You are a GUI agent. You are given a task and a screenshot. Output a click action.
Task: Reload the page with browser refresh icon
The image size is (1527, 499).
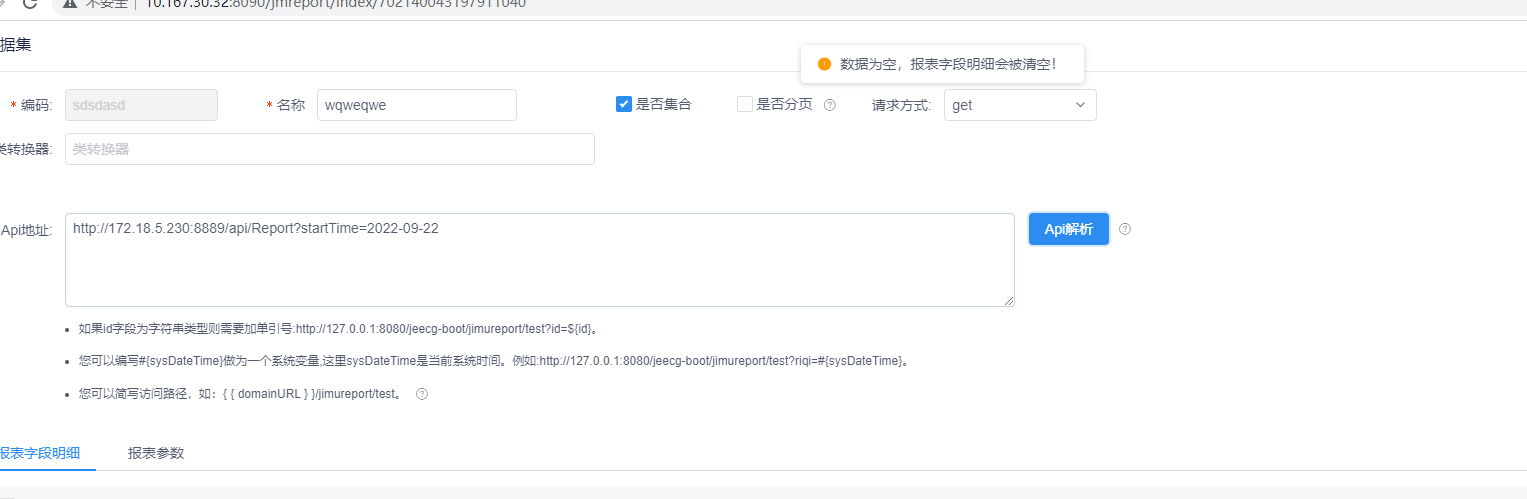point(29,4)
